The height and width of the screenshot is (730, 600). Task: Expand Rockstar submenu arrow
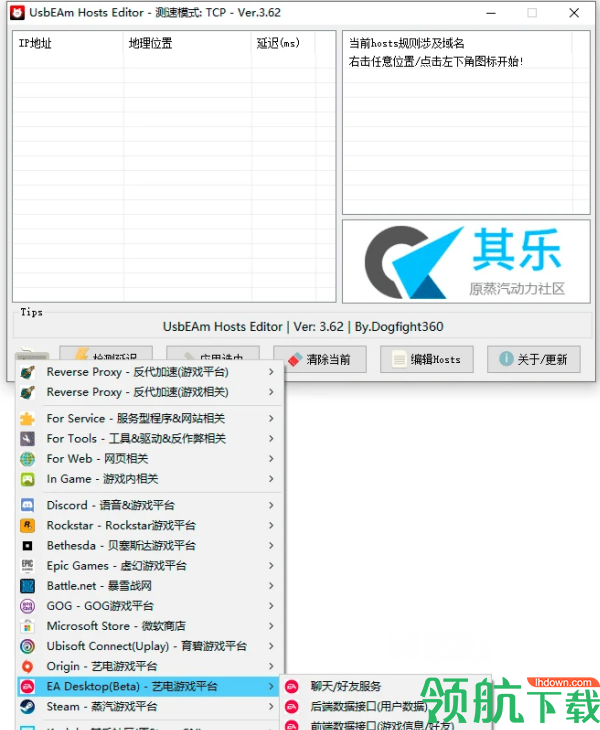click(x=271, y=525)
